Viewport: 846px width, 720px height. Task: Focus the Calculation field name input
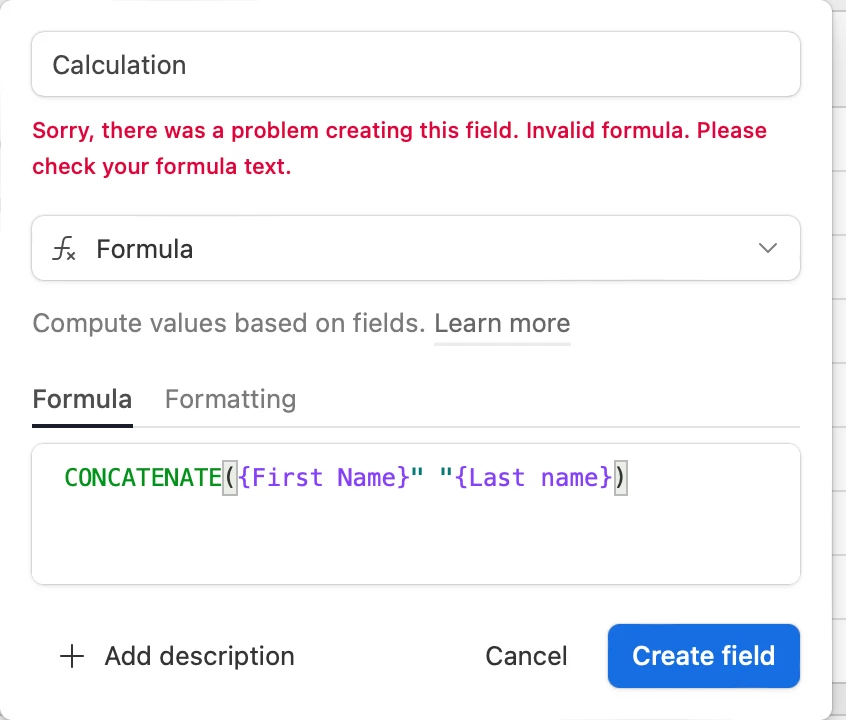[415, 64]
